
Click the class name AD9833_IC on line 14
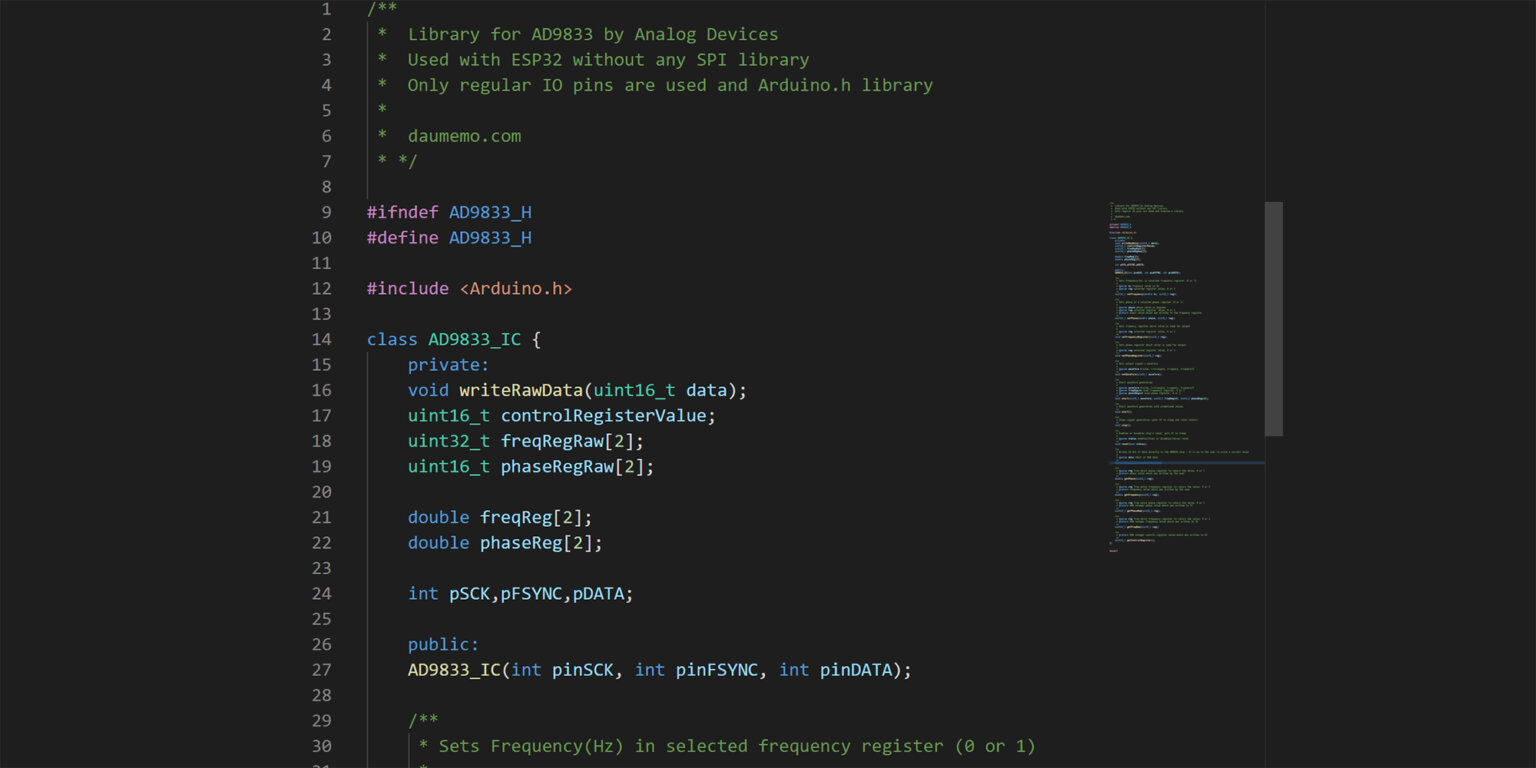coord(474,339)
